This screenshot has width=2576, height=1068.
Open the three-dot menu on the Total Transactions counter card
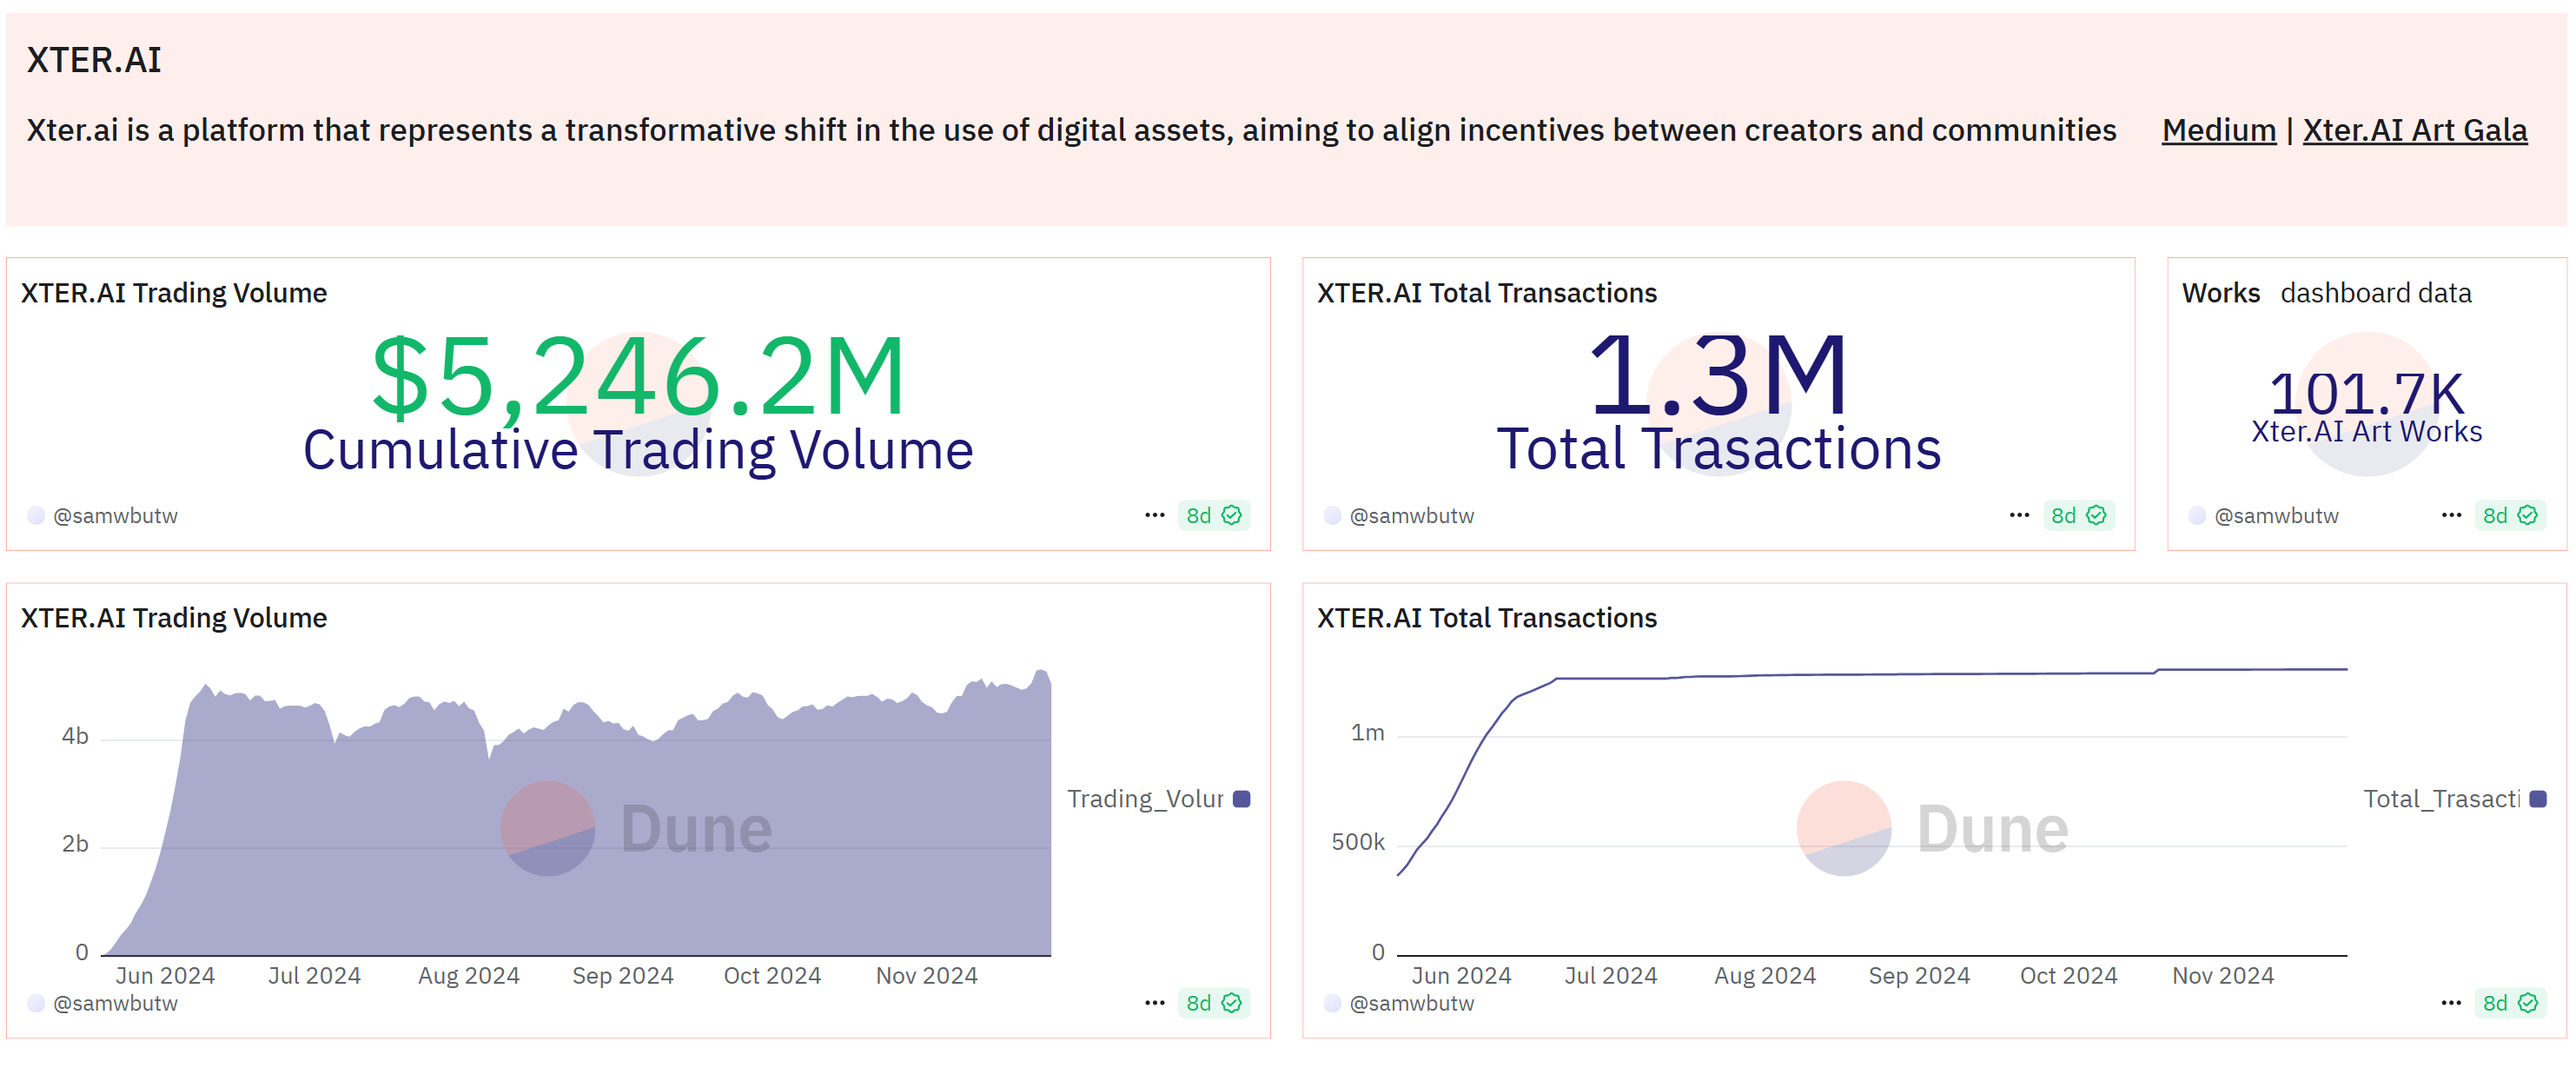pos(2019,514)
